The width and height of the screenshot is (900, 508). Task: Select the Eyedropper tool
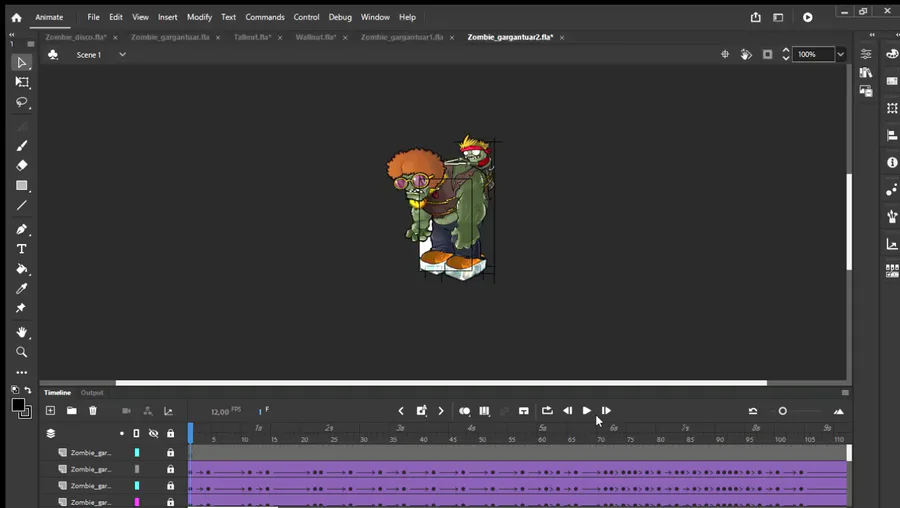click(x=22, y=289)
